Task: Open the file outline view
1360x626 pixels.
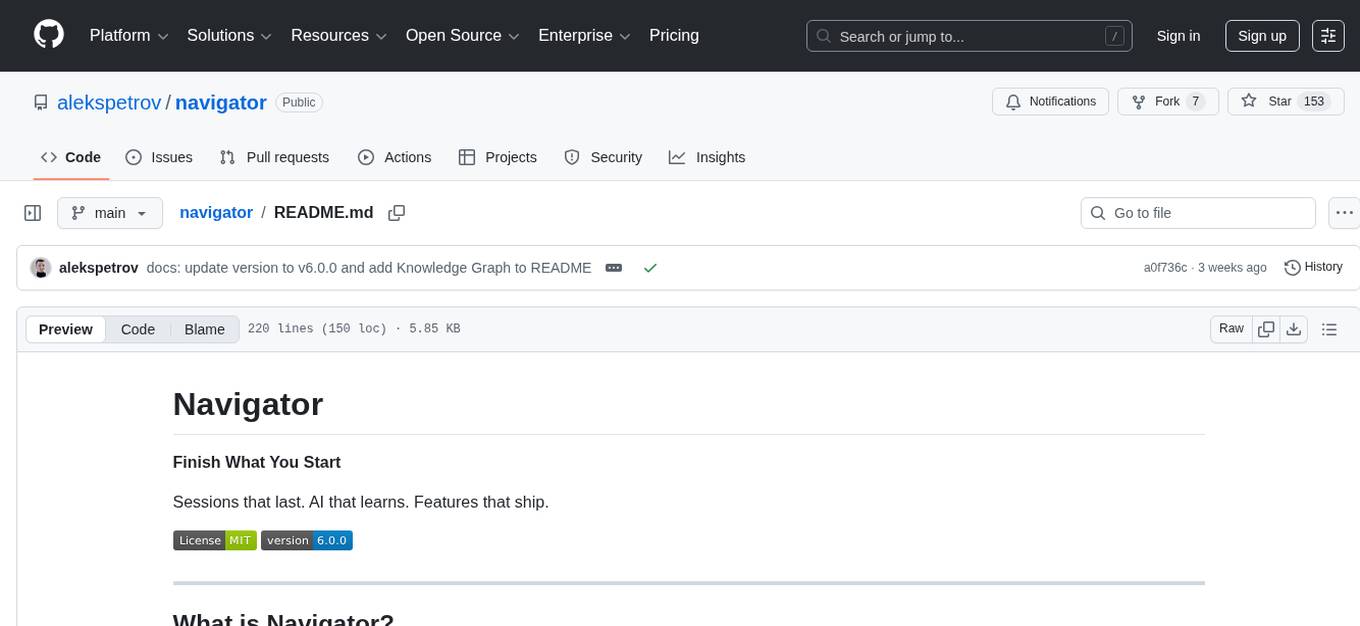Action: point(1330,328)
